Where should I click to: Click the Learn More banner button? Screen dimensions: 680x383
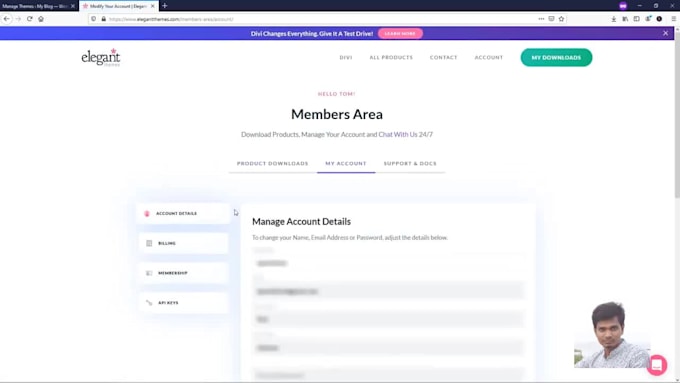(x=400, y=33)
